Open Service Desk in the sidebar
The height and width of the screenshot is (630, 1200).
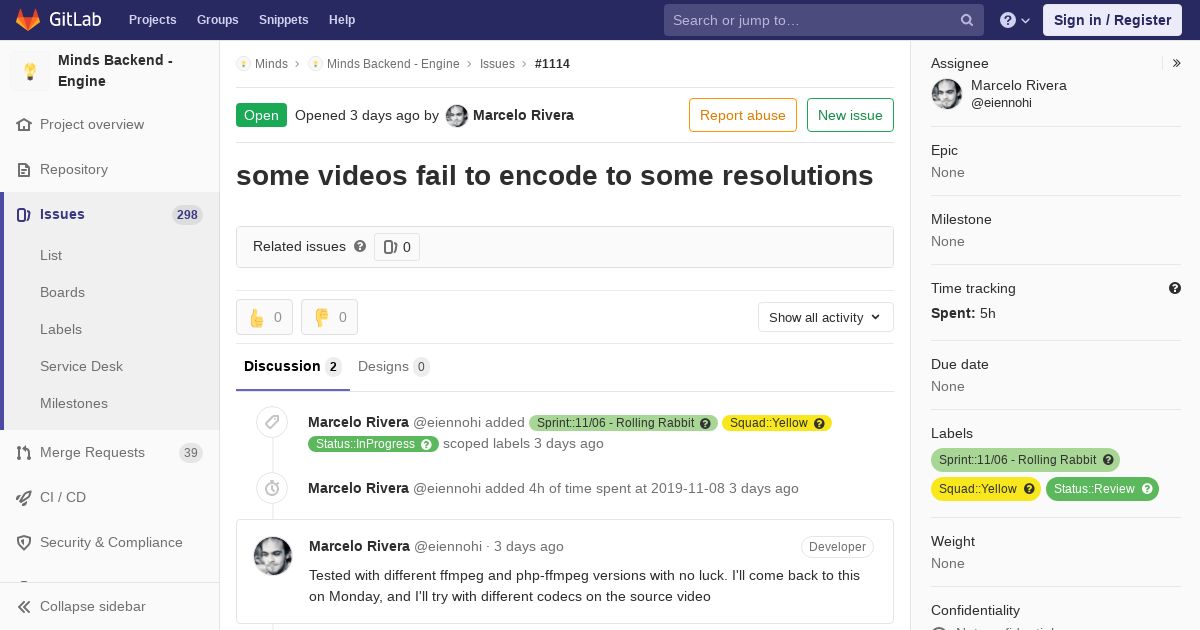tap(81, 367)
